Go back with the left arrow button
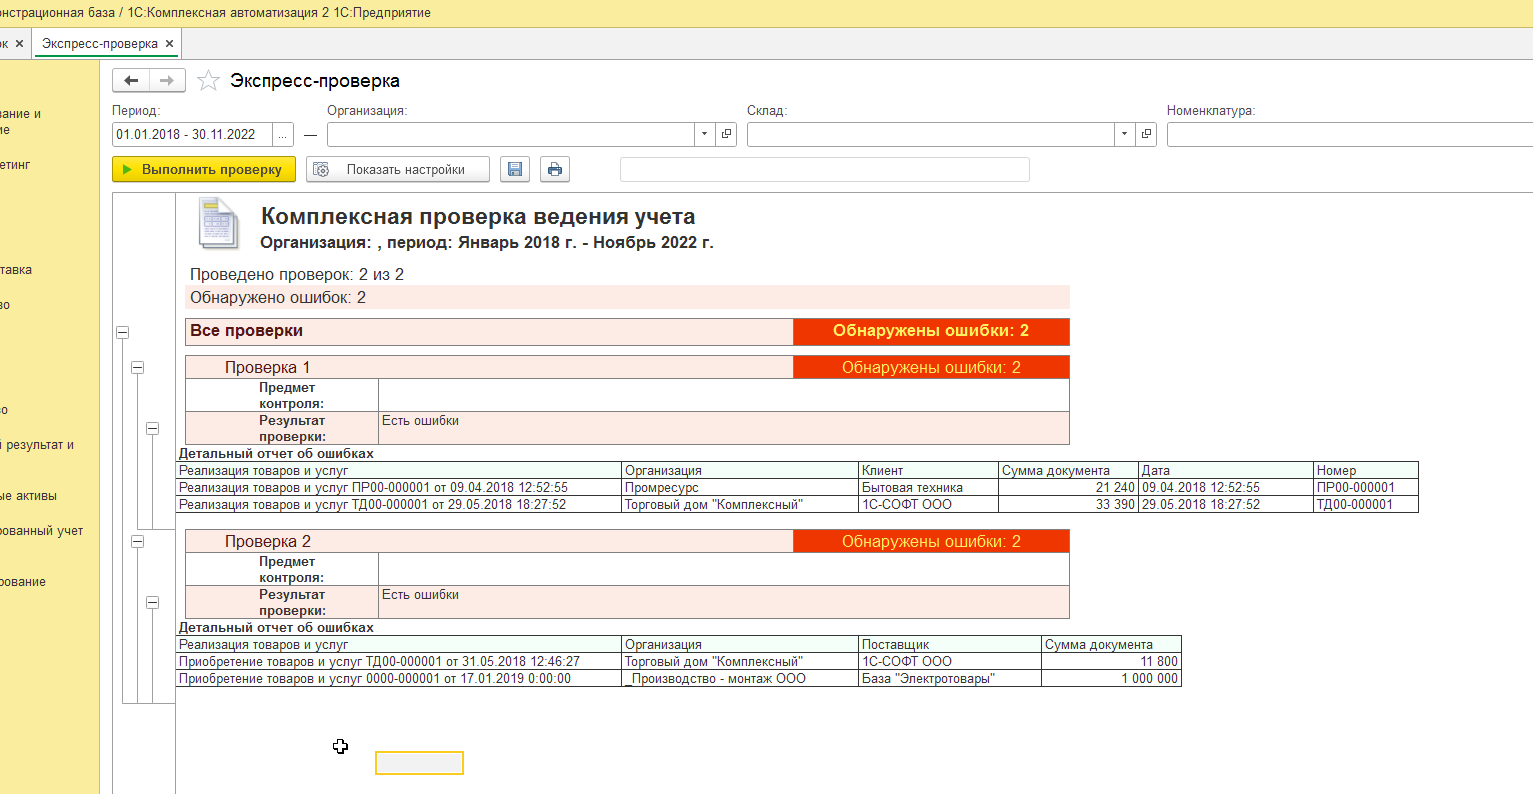This screenshot has width=1533, height=794. tap(131, 81)
